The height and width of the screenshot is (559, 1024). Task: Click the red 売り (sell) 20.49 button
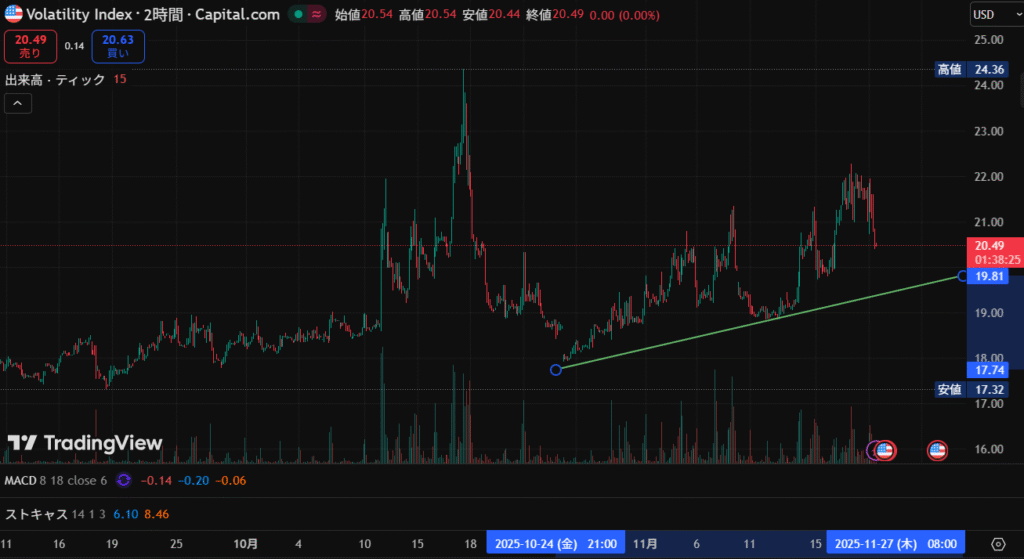click(x=30, y=47)
